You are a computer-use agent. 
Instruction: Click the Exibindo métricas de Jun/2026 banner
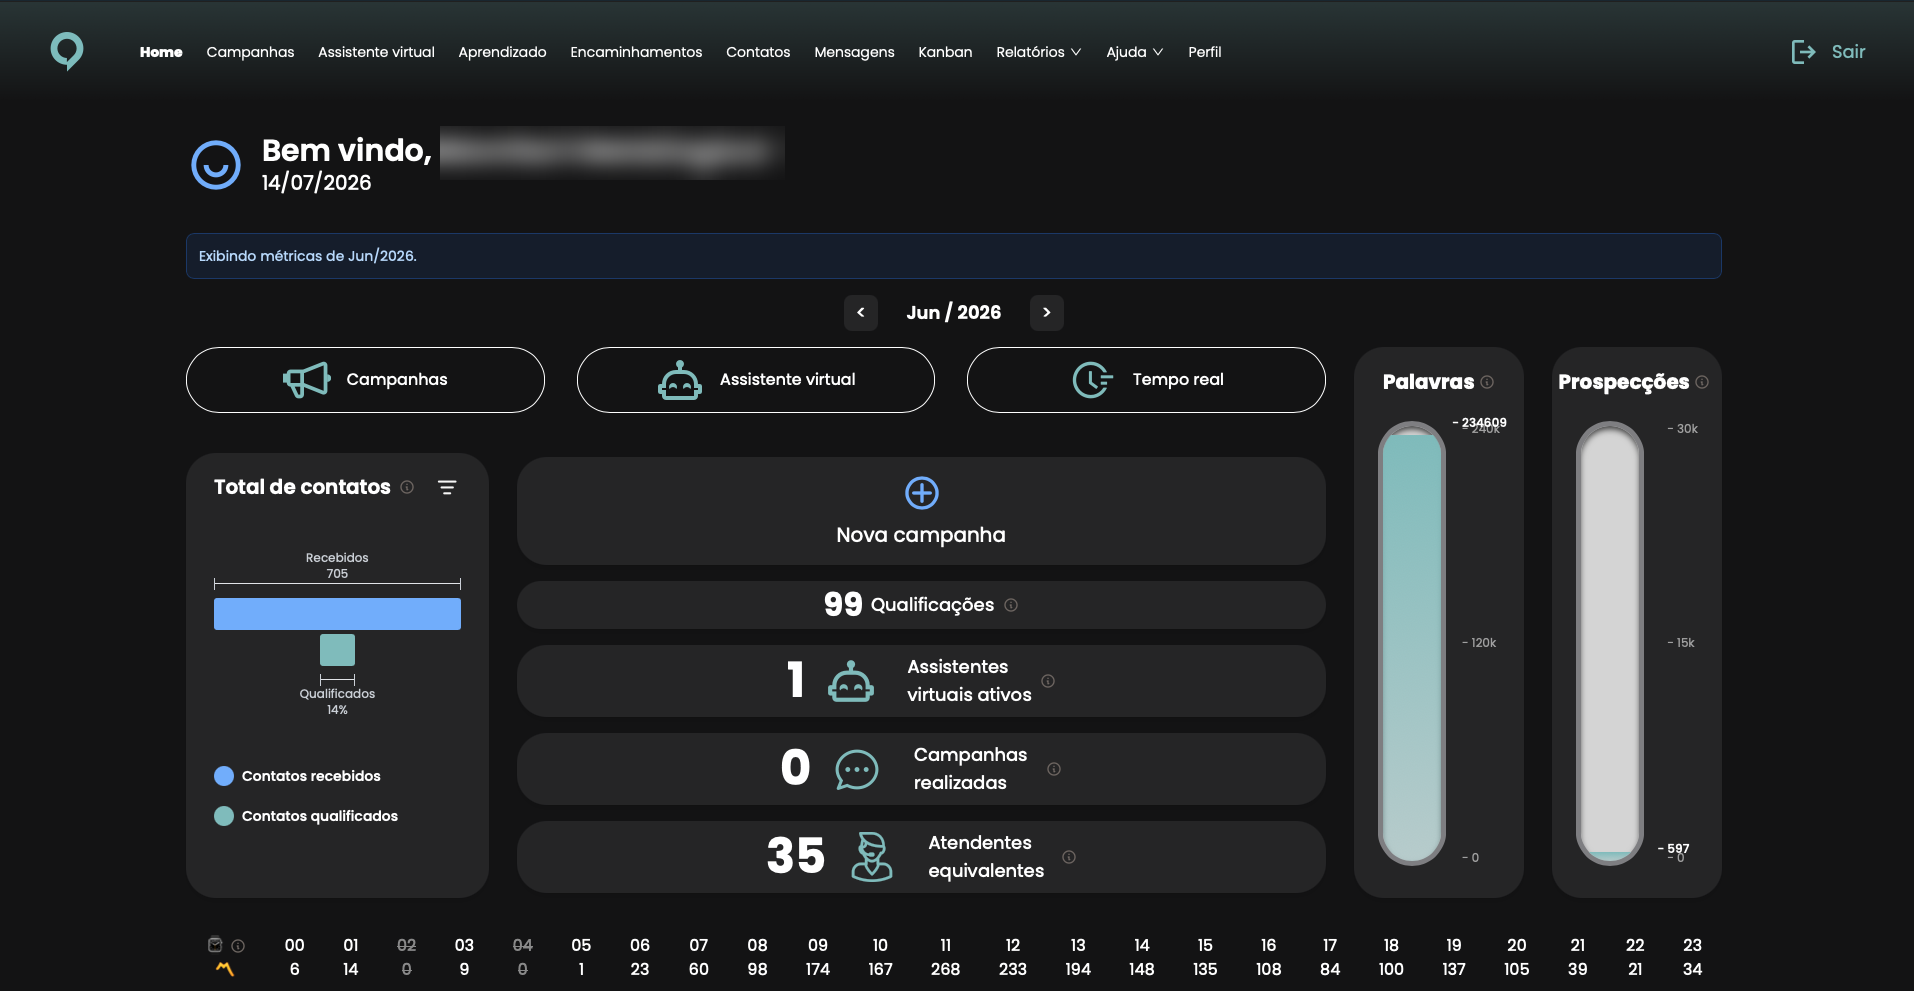954,256
